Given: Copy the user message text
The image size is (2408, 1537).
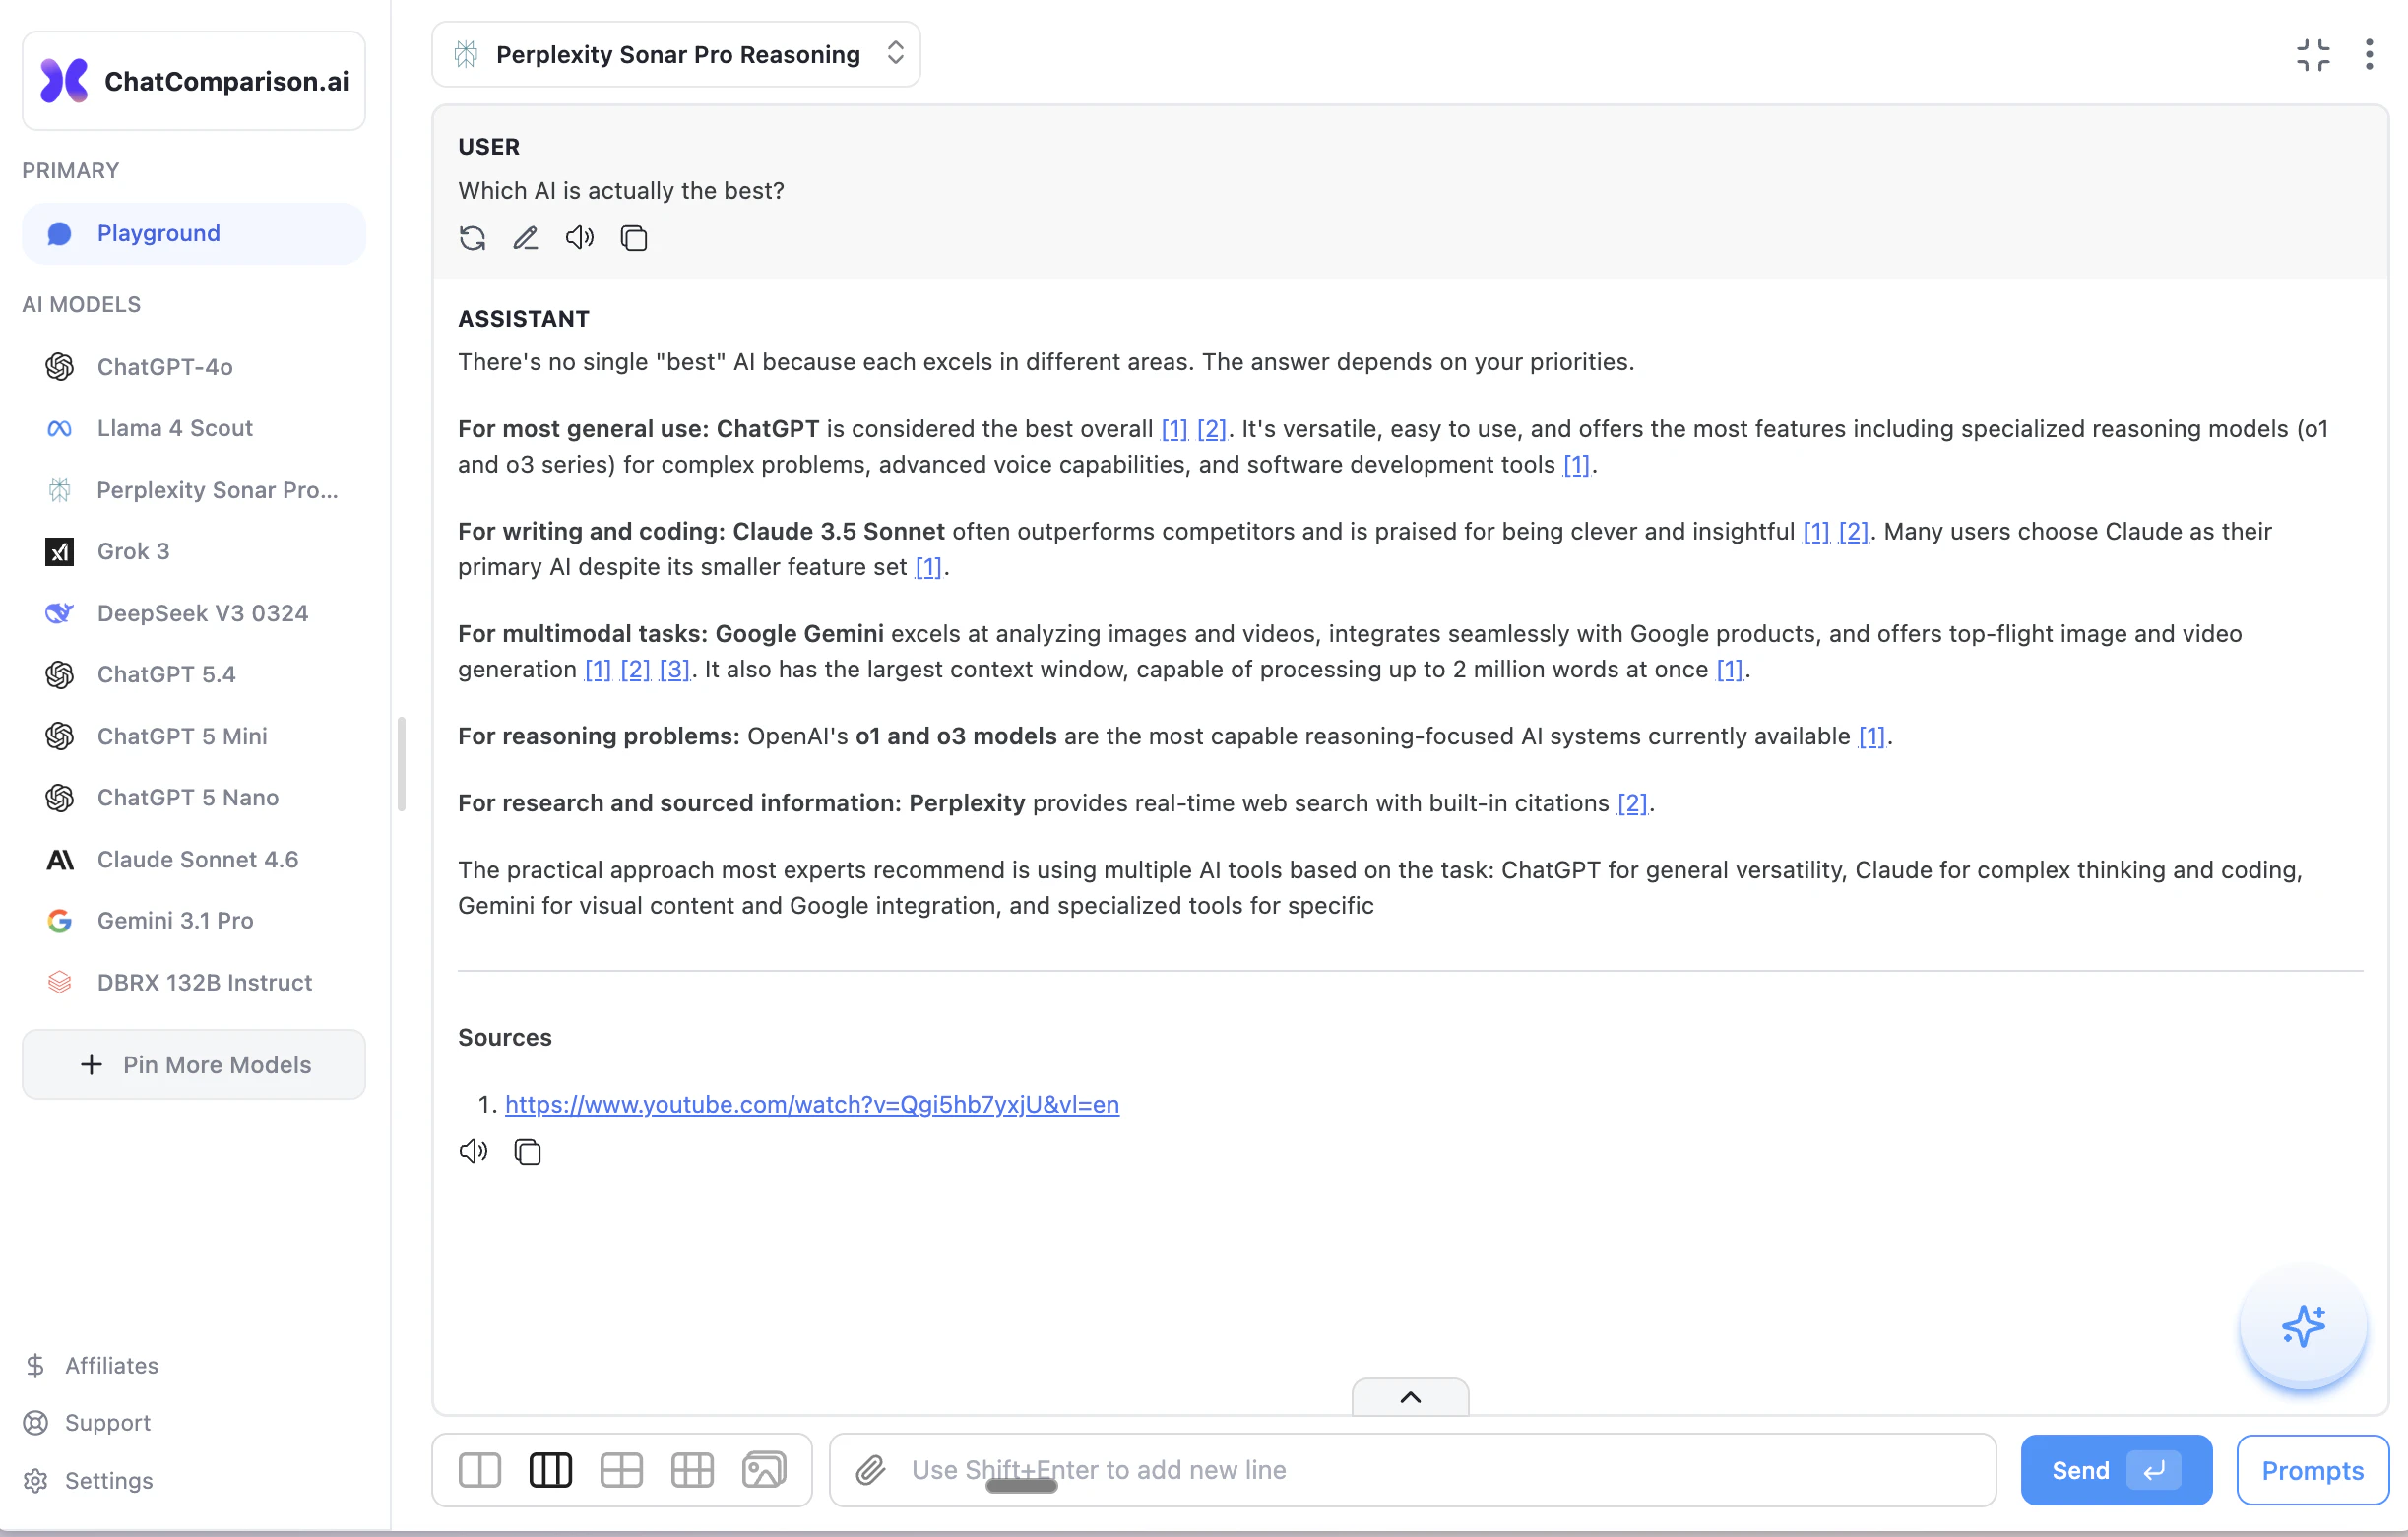Looking at the screenshot, I should 634,238.
